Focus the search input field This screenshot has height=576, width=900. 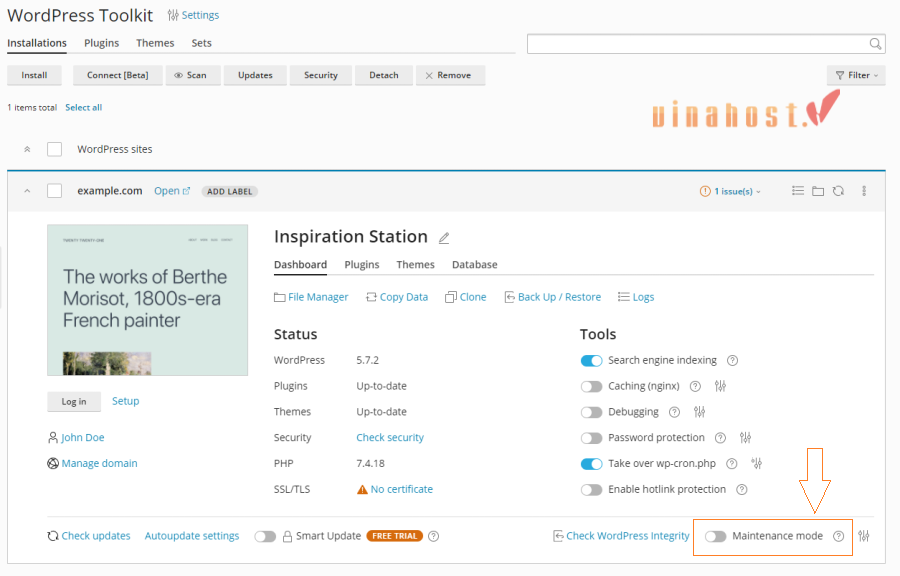(x=697, y=44)
